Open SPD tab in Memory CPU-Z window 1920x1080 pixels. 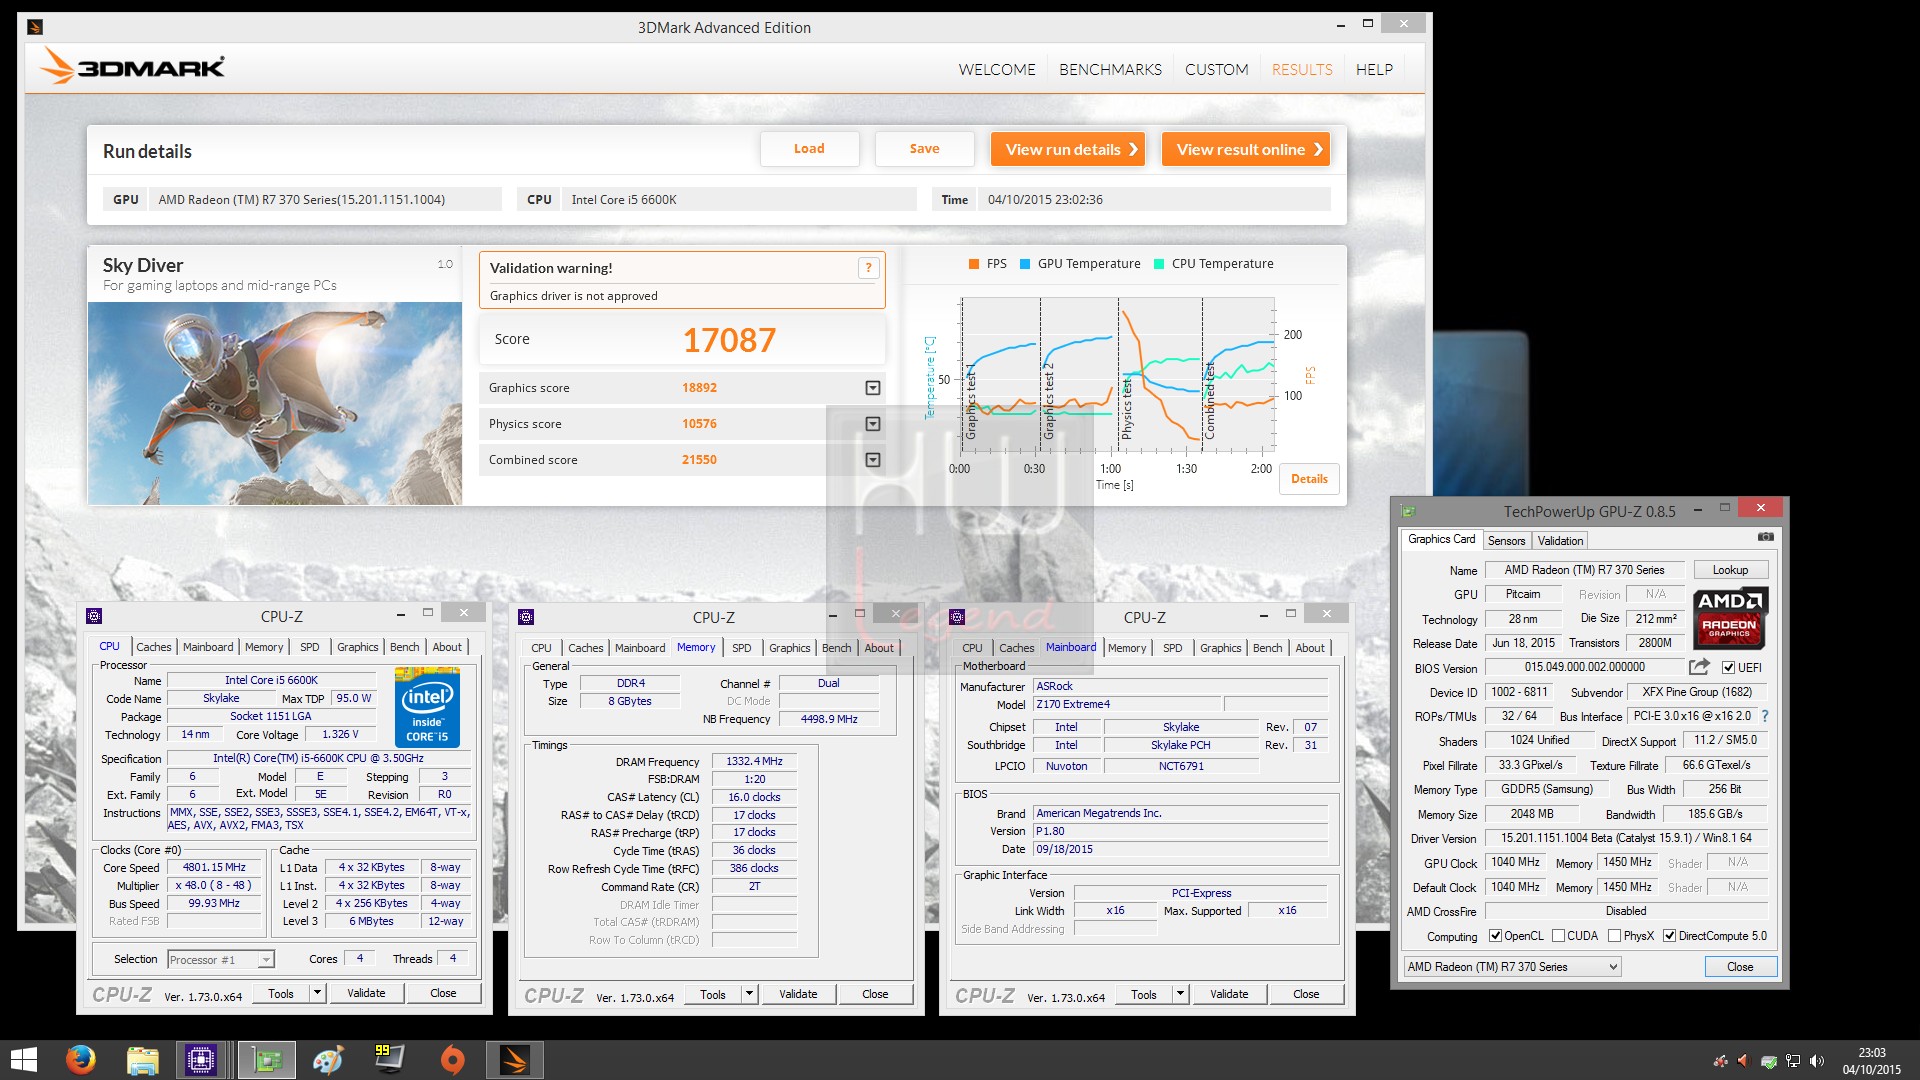point(741,648)
